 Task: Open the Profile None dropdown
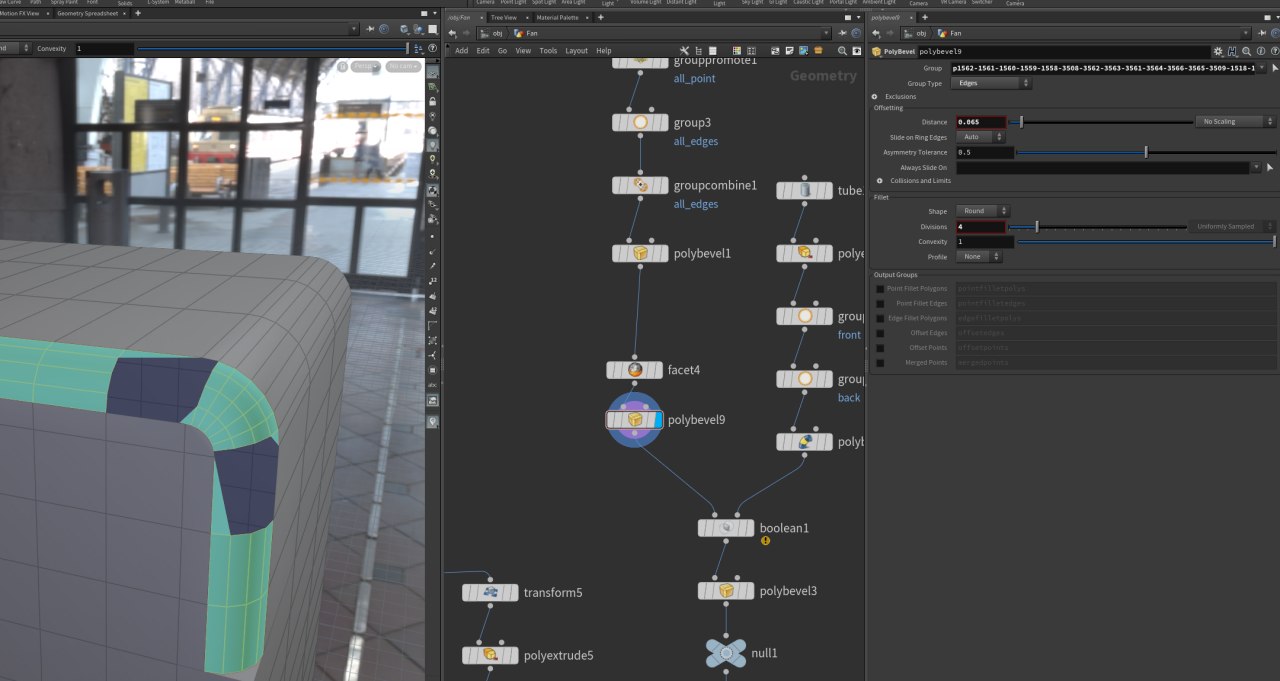(979, 257)
